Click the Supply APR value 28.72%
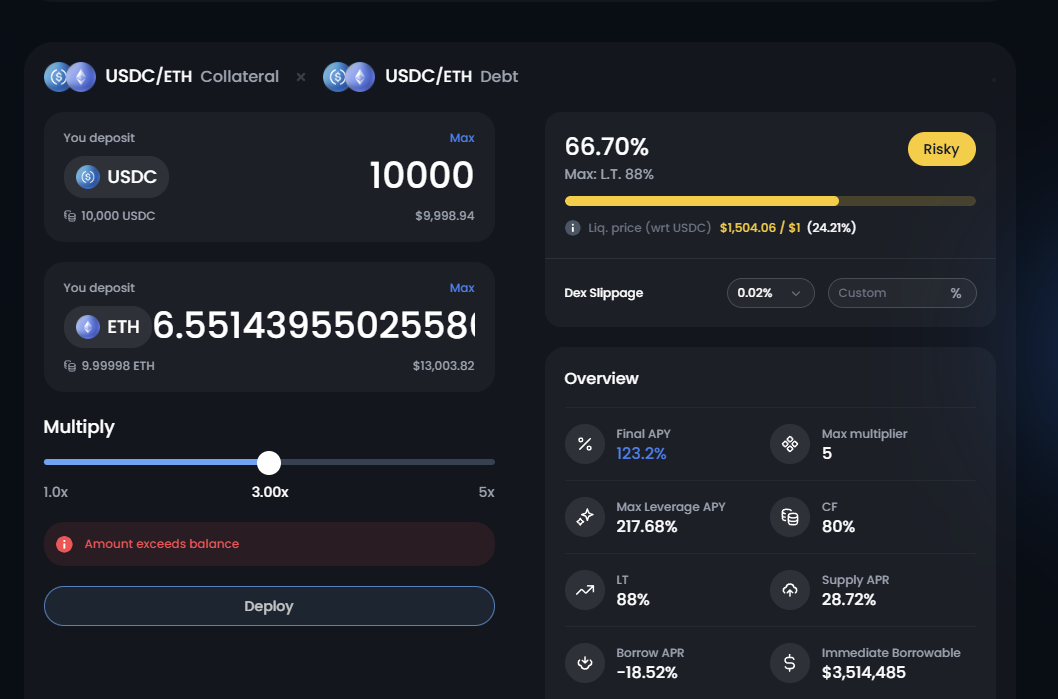Image resolution: width=1058 pixels, height=699 pixels. (x=849, y=599)
